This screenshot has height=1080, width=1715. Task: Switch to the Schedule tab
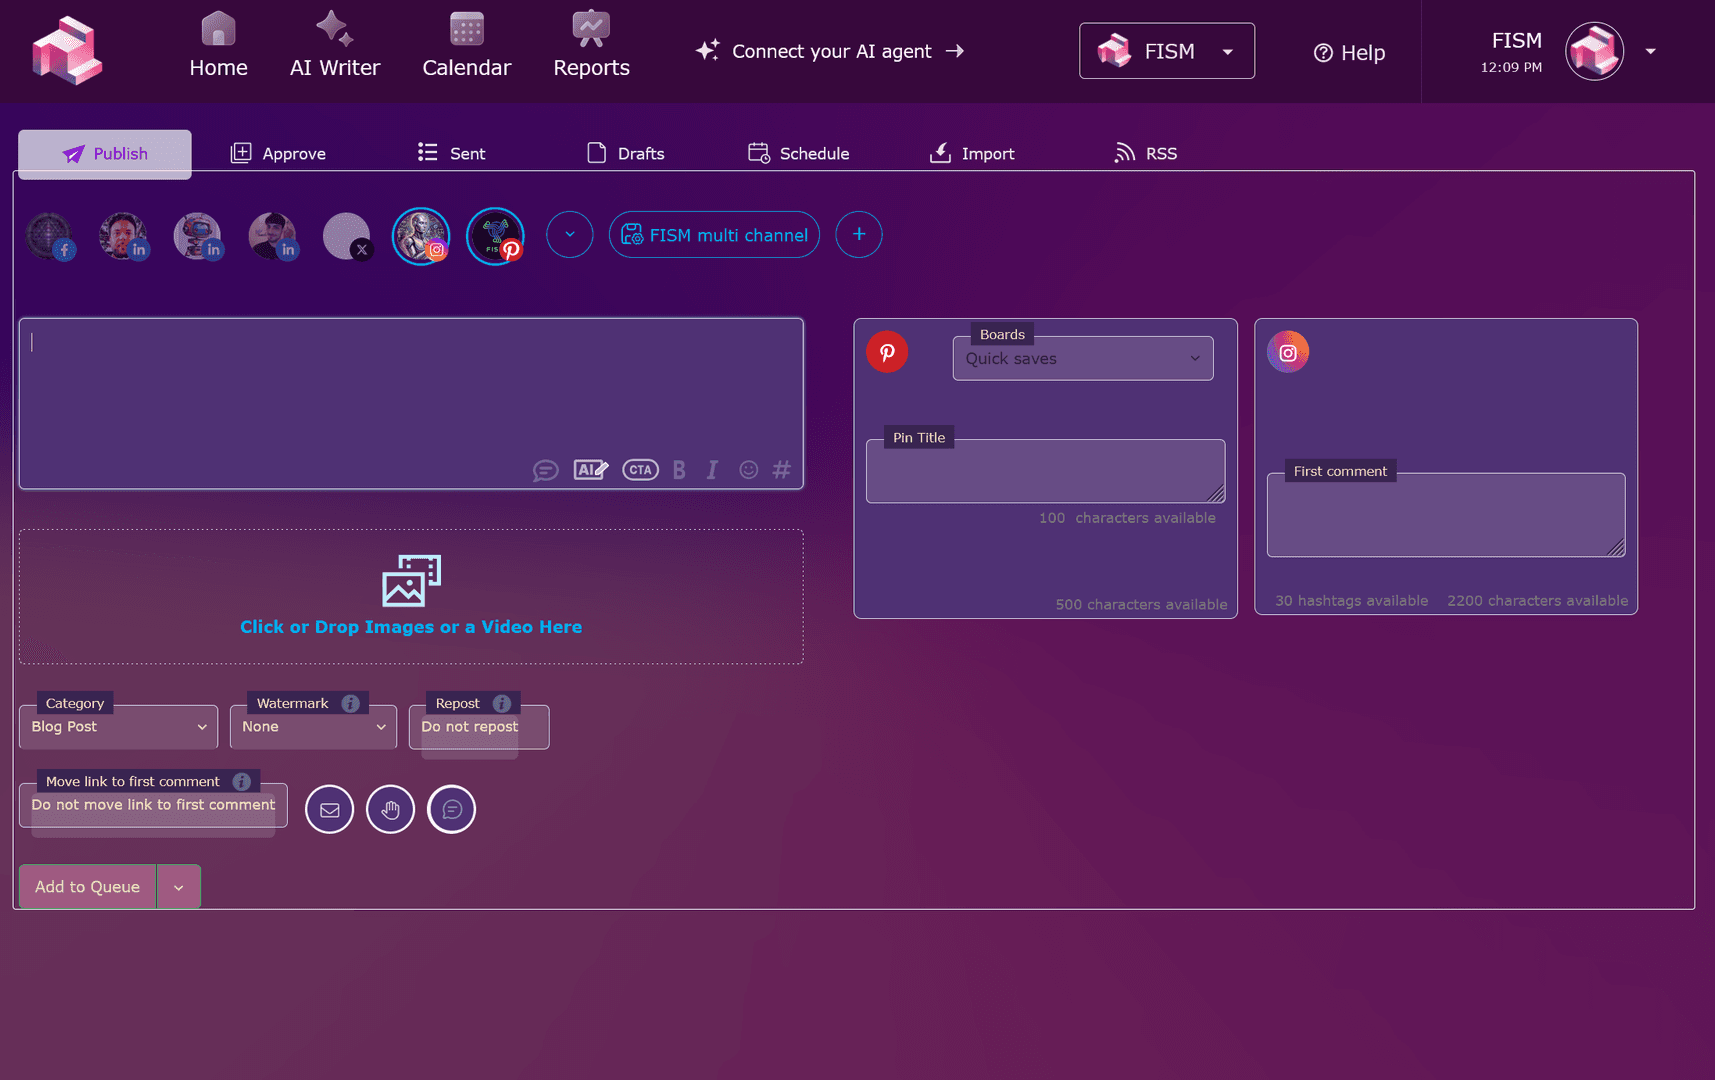[798, 153]
